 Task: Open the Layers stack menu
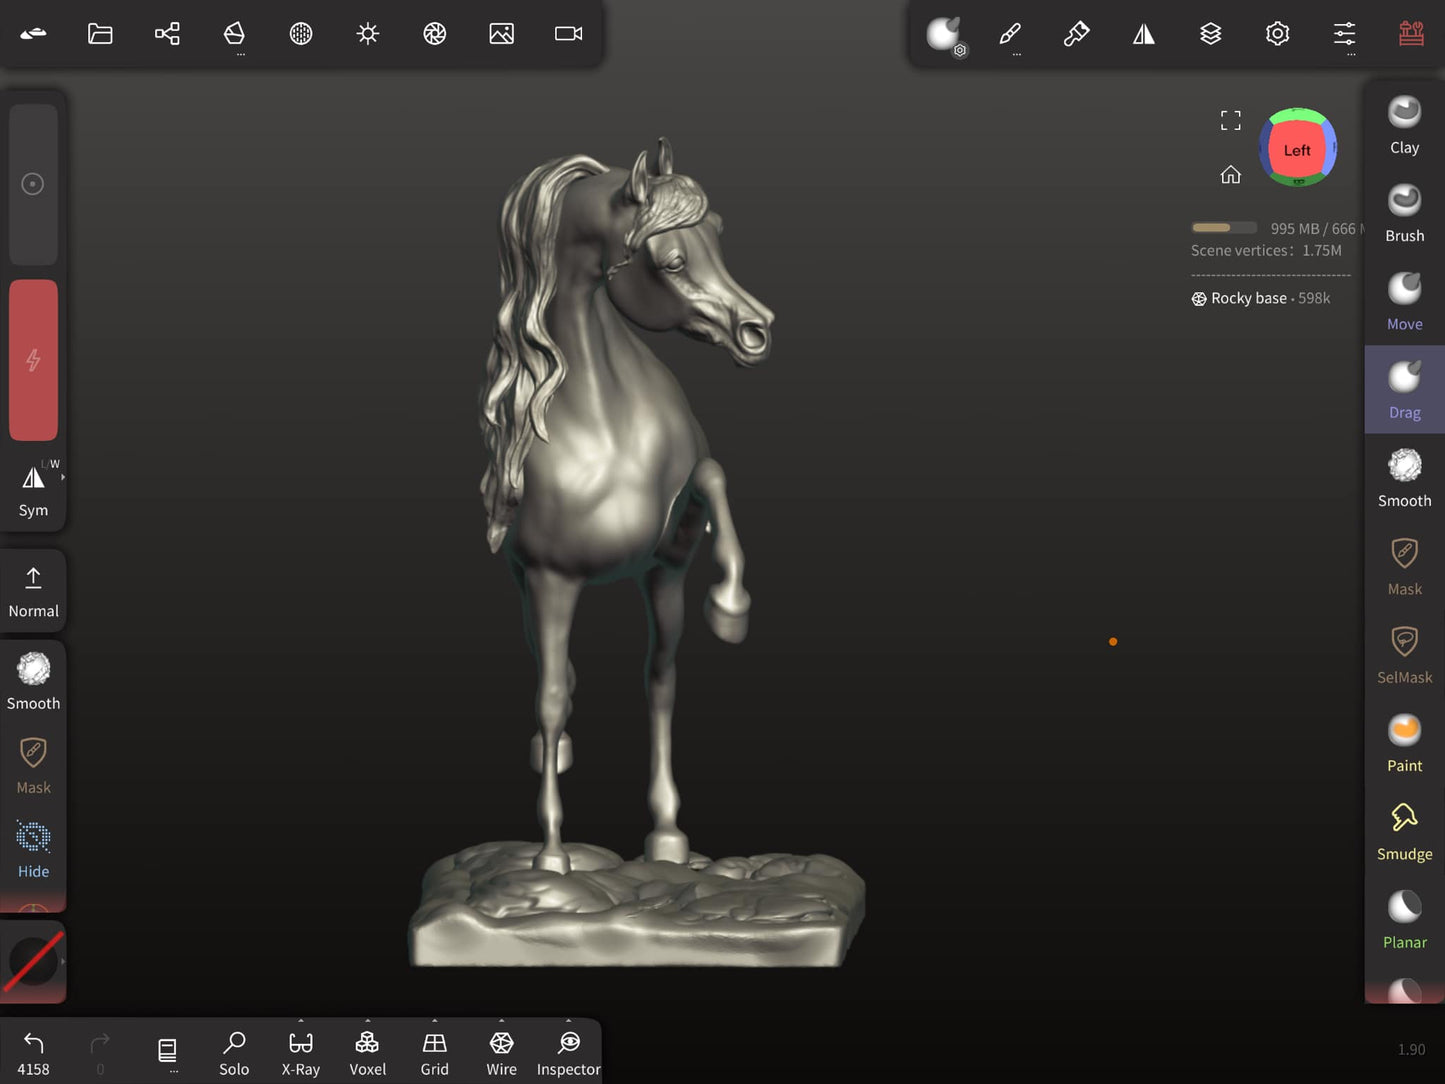1210,34
